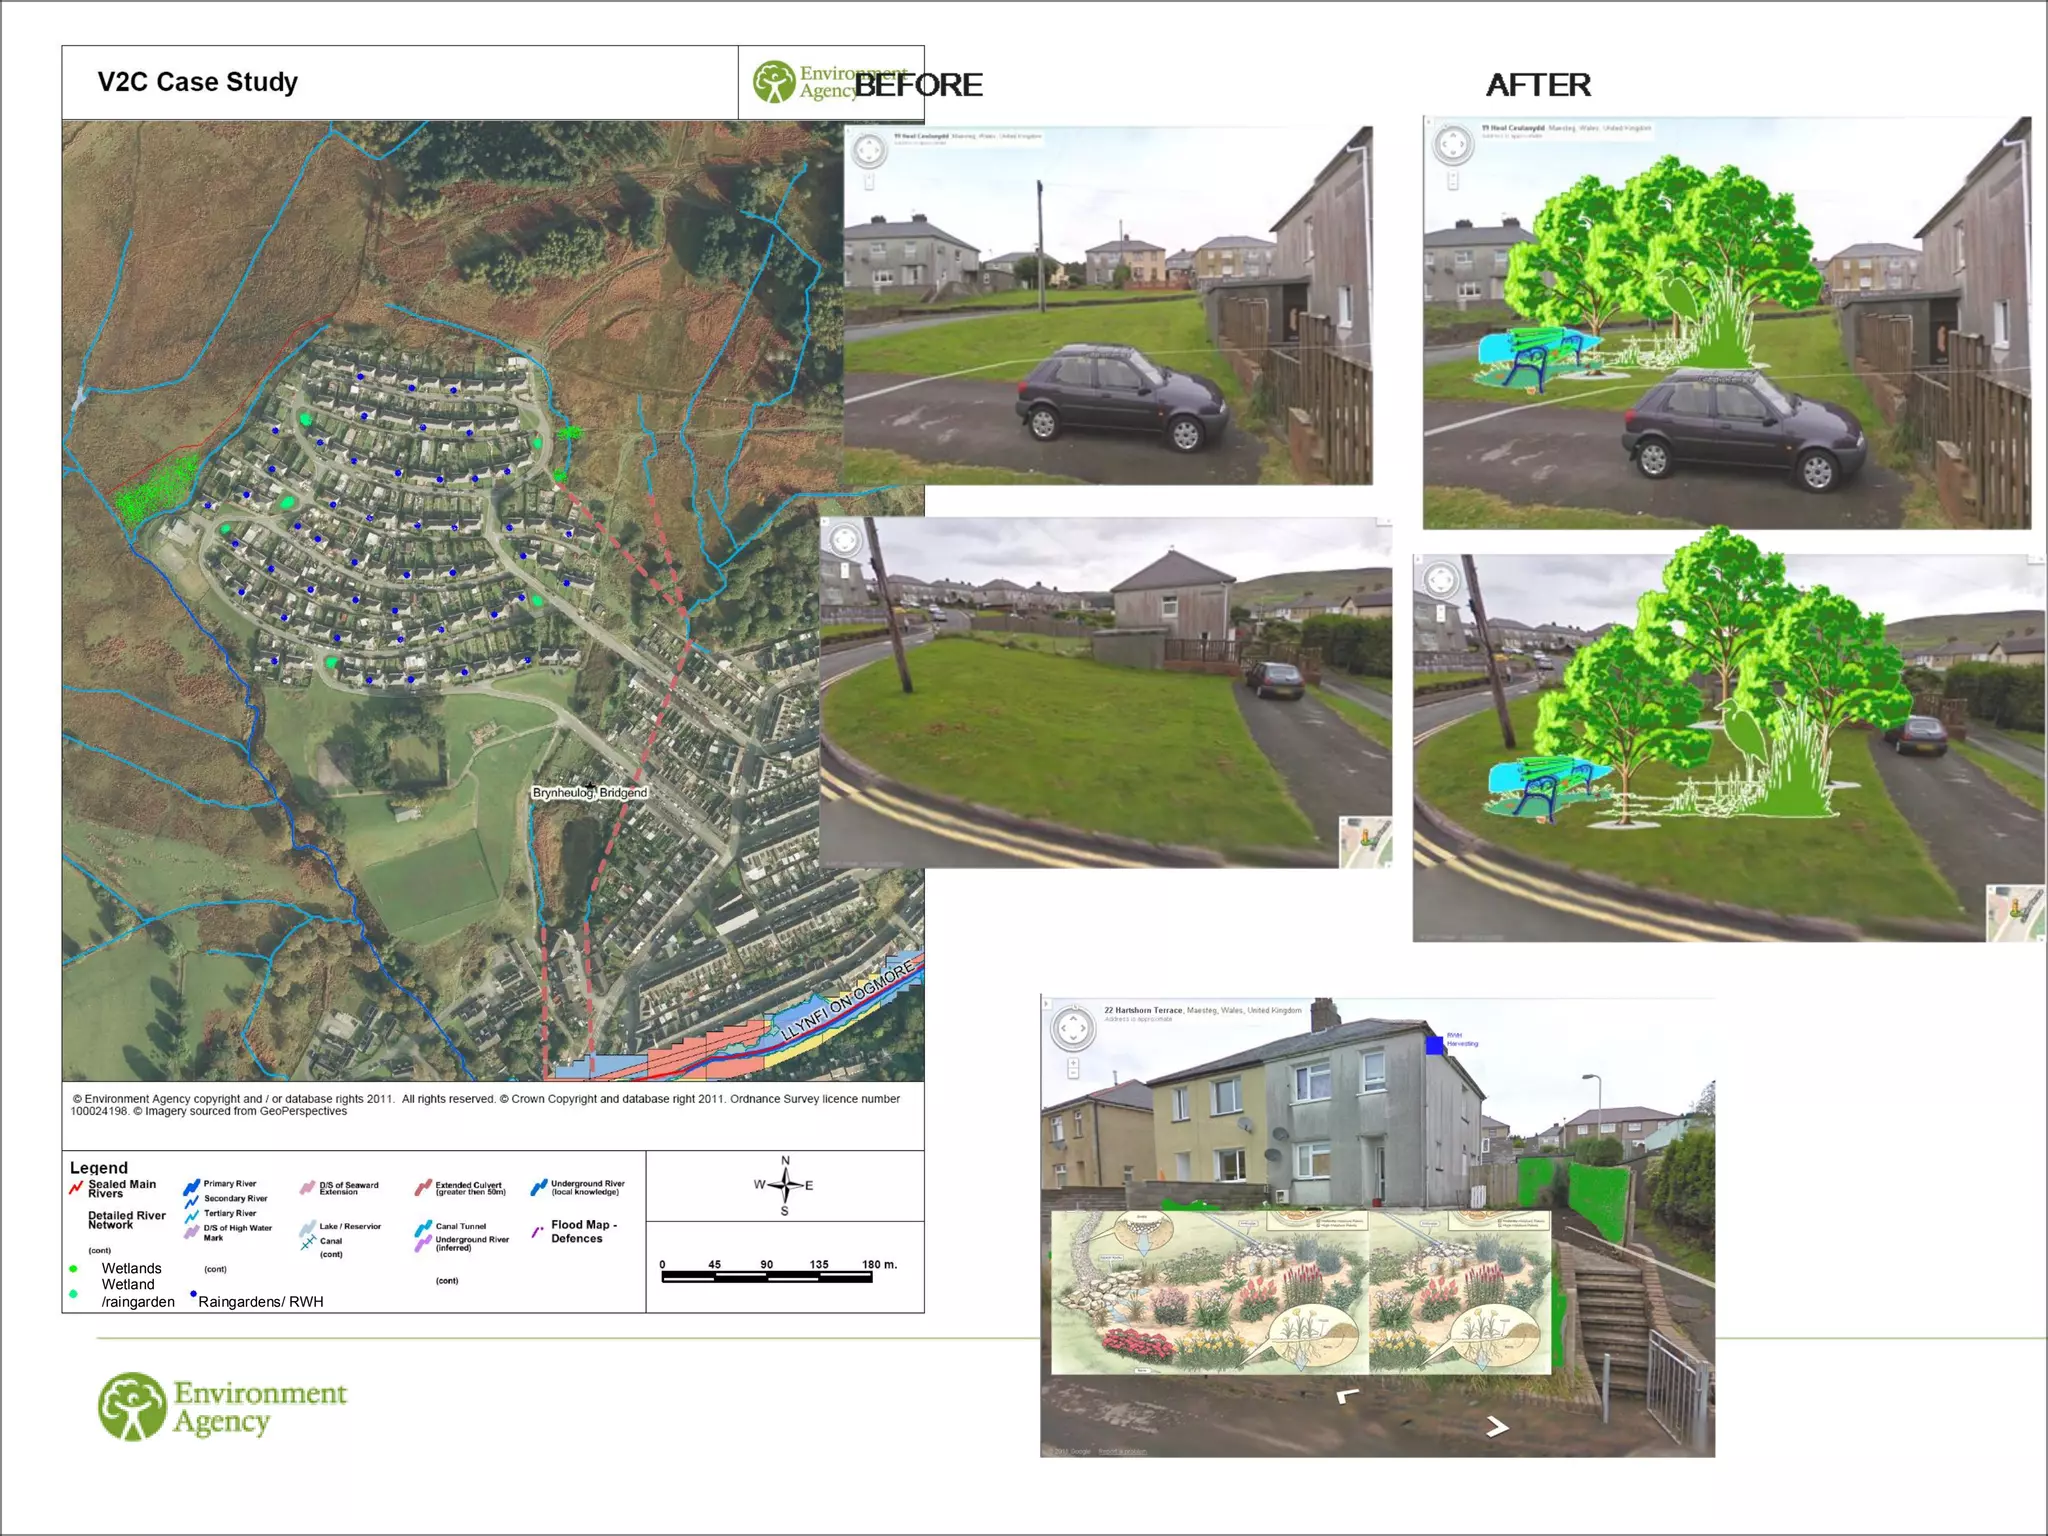Click the large Environment Agency logo at bottom
This screenshot has width=2048, height=1536.
[222, 1407]
